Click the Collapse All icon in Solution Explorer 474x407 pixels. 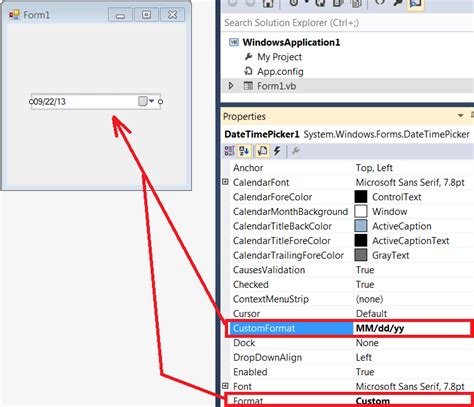(x=338, y=3)
